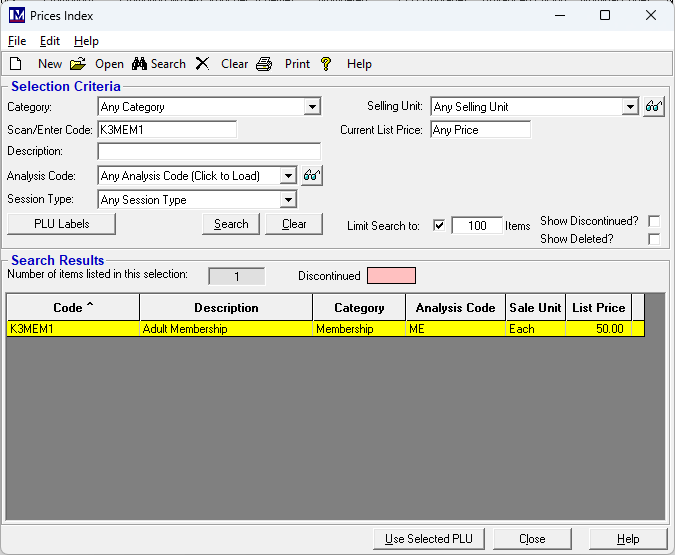Click the limit items field showing 100
The height and width of the screenshot is (555, 675).
click(477, 226)
